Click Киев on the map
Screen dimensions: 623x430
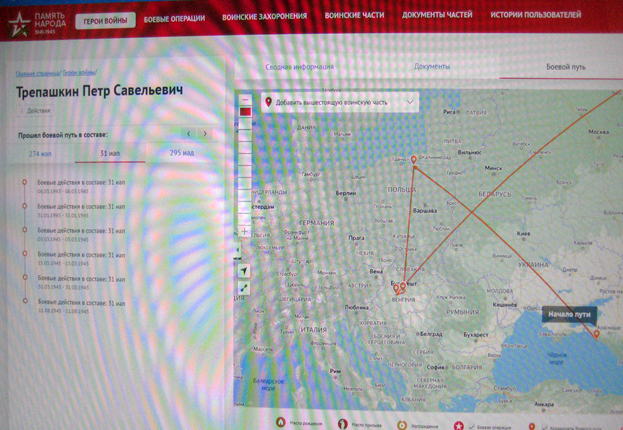tap(523, 234)
